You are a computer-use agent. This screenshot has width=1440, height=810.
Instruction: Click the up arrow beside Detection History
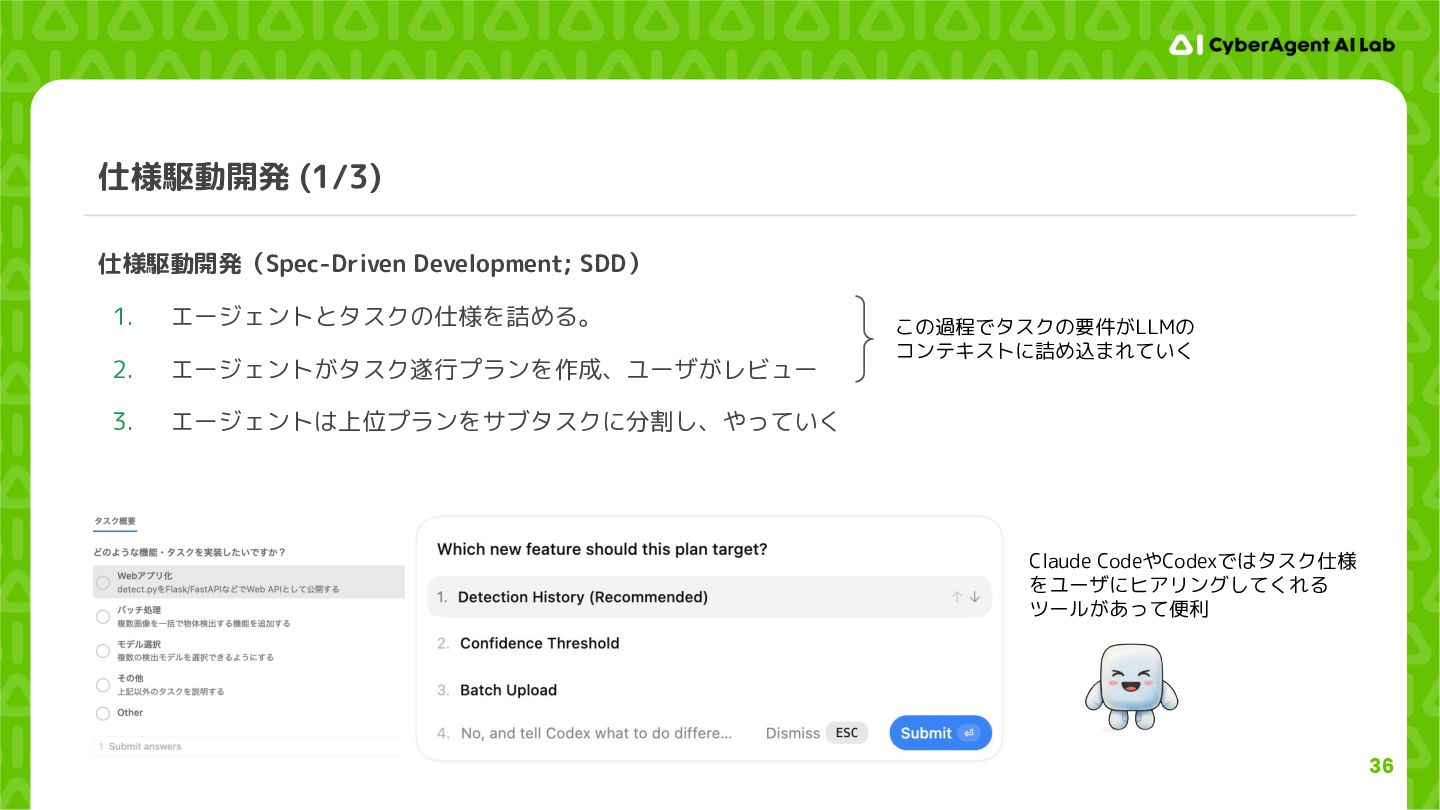(x=957, y=597)
